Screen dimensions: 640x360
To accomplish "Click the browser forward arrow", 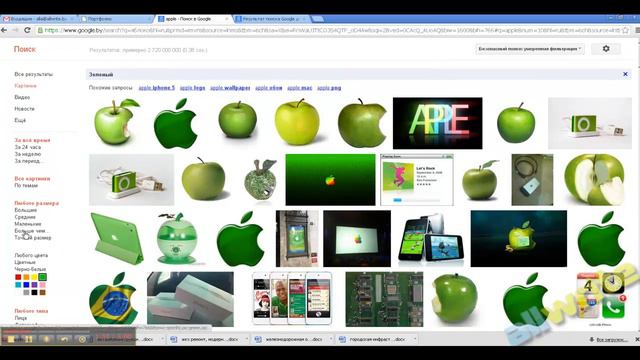I will 16,30.
